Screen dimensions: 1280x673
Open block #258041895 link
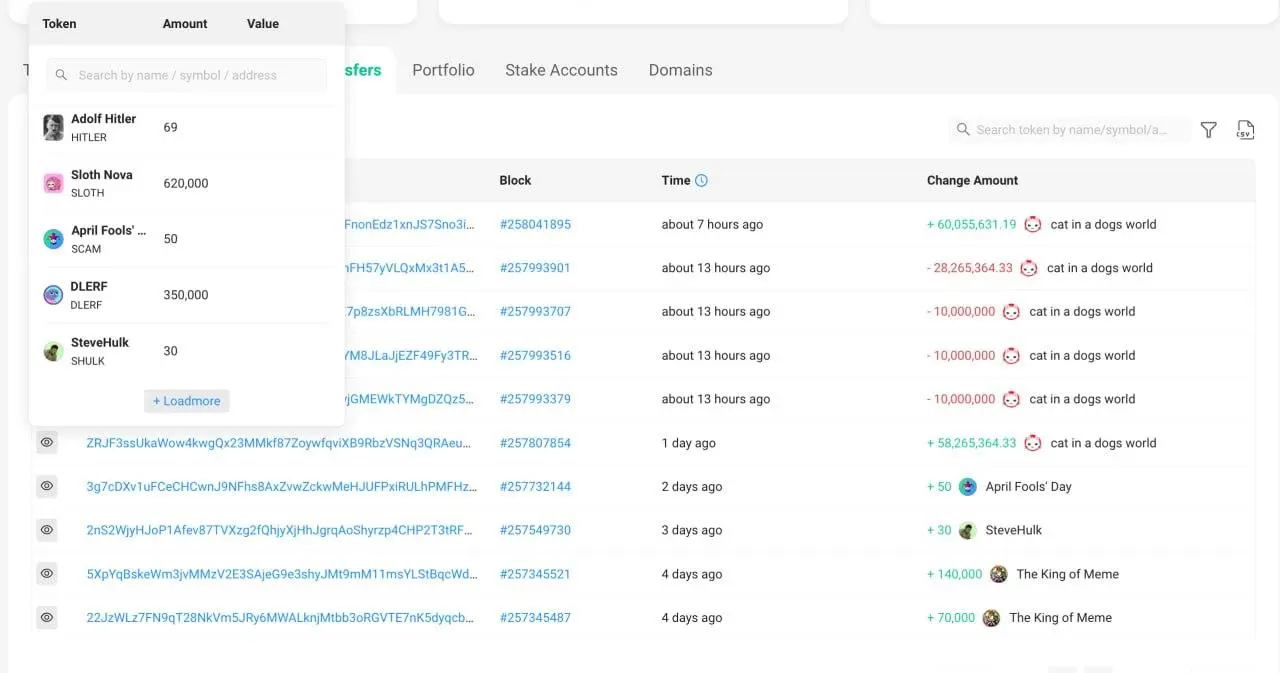535,225
